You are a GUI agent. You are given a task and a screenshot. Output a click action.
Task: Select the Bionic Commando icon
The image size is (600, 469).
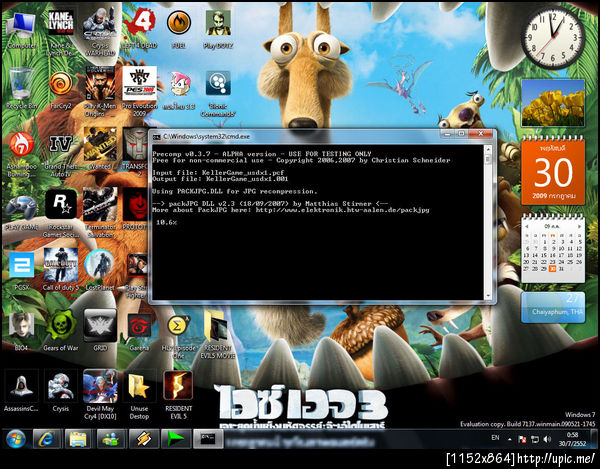pyautogui.click(x=218, y=93)
